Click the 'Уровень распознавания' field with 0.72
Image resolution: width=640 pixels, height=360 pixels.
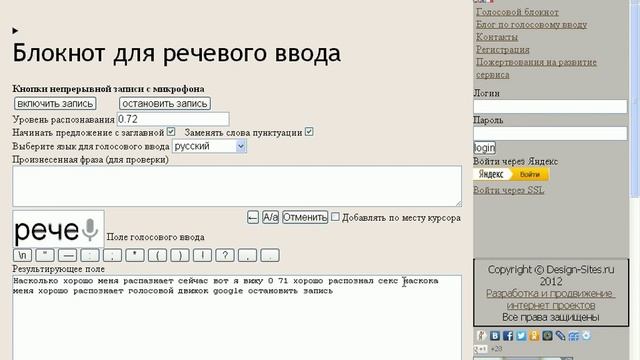(x=173, y=119)
